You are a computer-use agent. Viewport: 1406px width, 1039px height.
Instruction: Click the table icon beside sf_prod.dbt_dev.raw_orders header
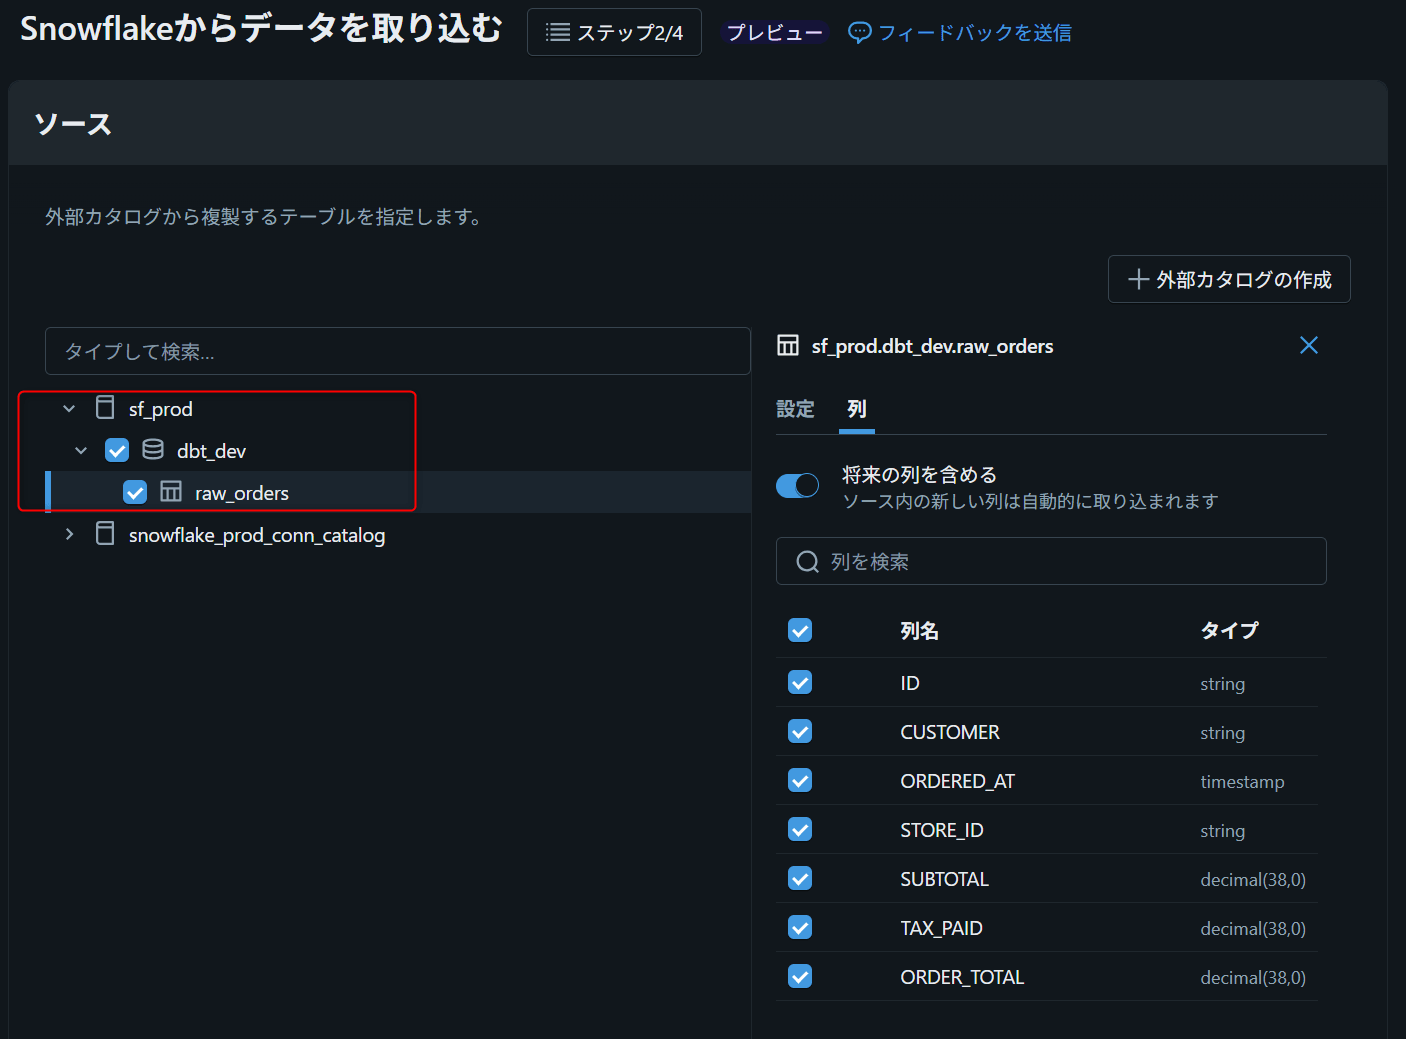788,346
